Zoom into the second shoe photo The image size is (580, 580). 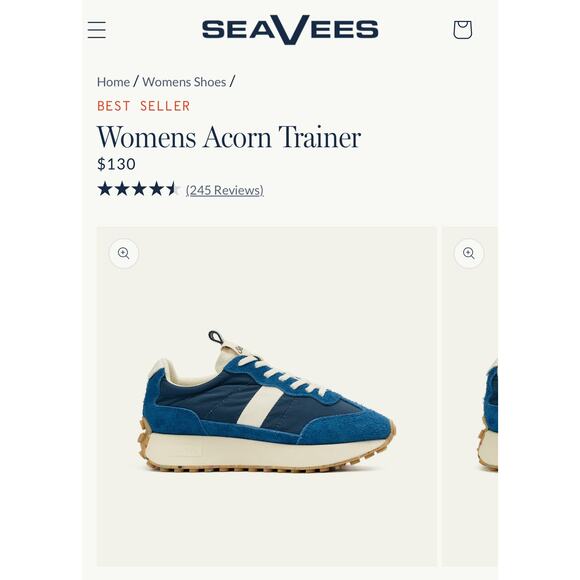tap(469, 253)
